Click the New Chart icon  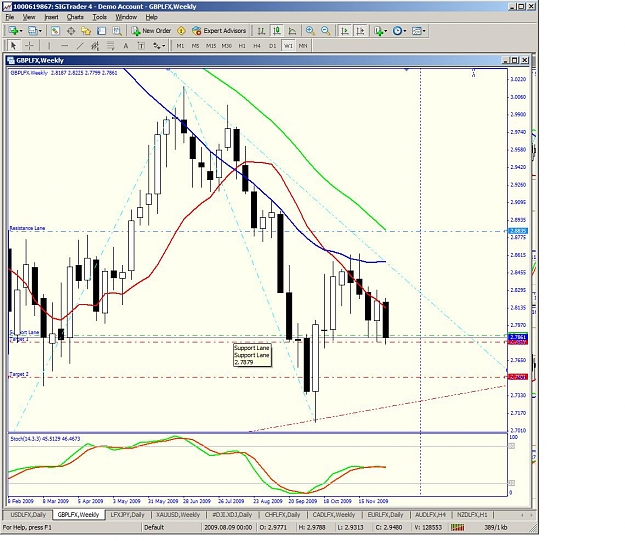14,31
